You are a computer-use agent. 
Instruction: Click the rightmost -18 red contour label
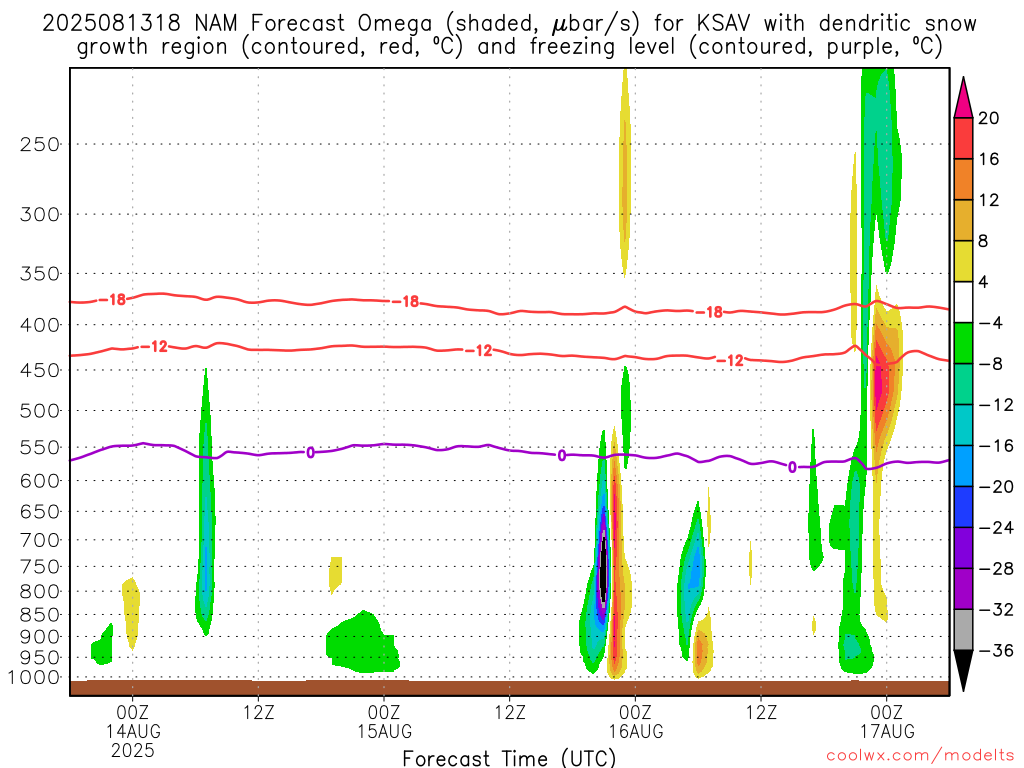pos(709,312)
